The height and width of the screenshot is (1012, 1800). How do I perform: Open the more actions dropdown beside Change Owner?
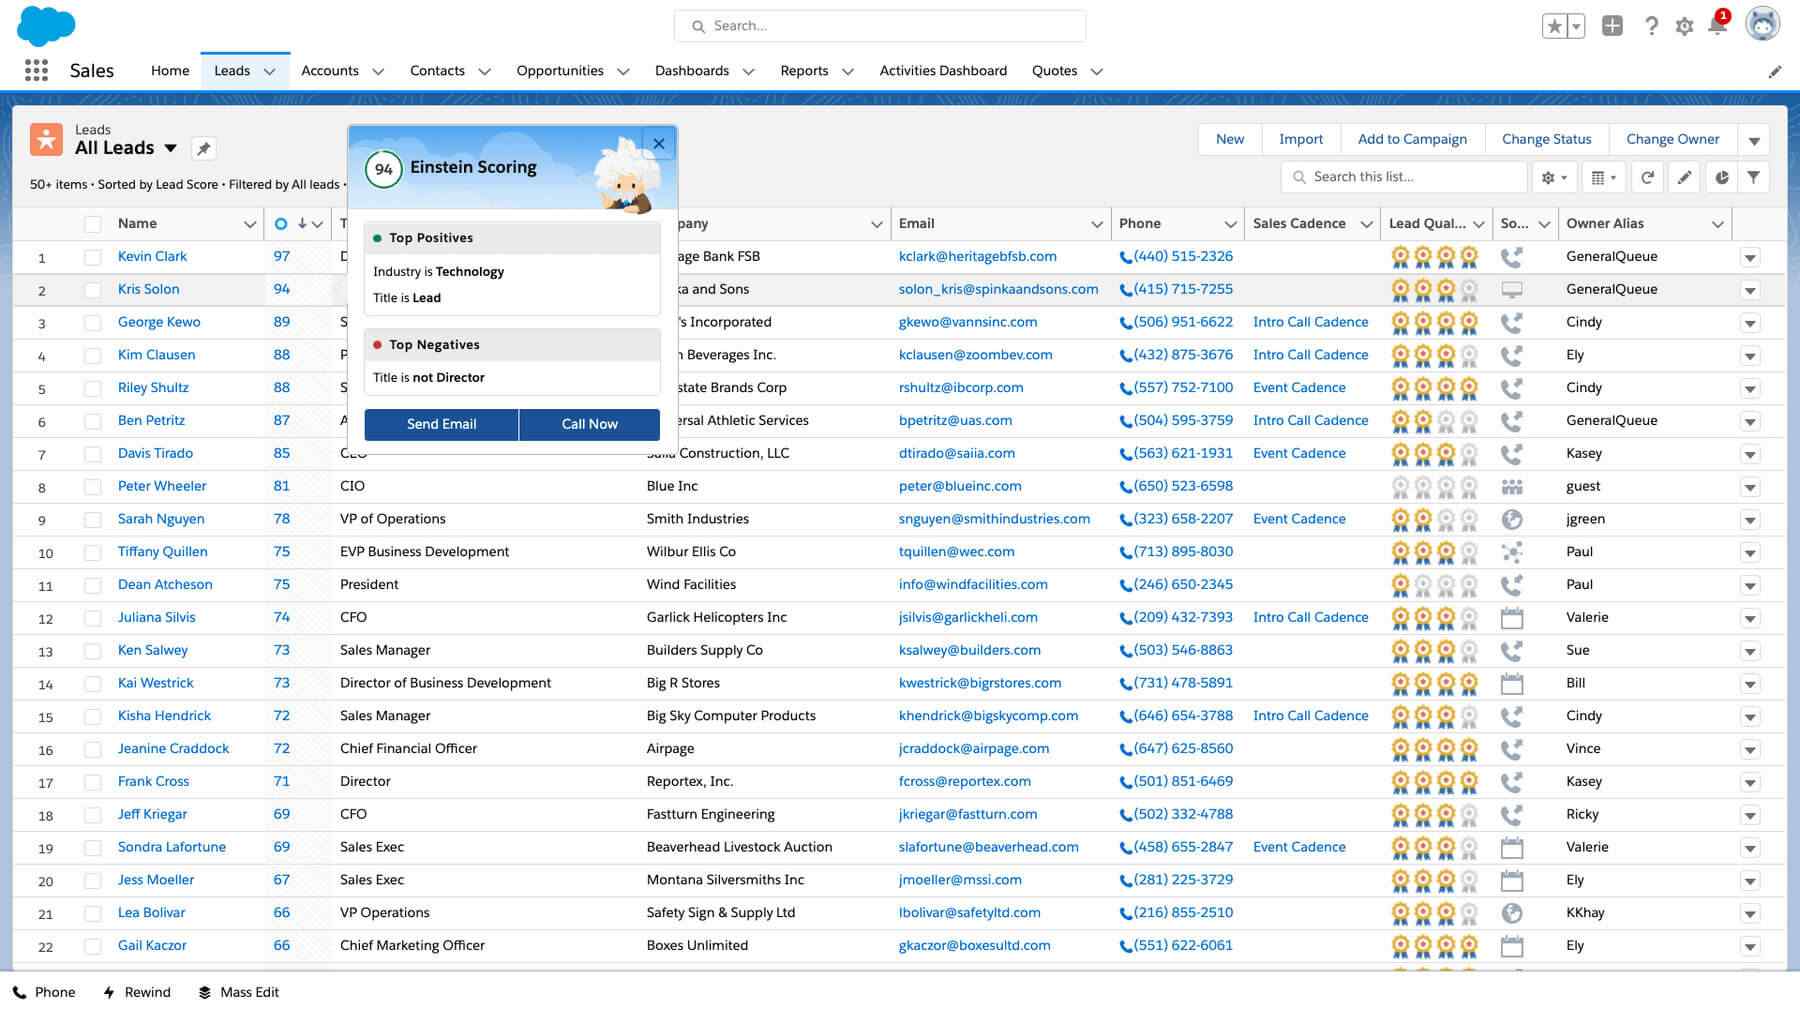tap(1754, 140)
